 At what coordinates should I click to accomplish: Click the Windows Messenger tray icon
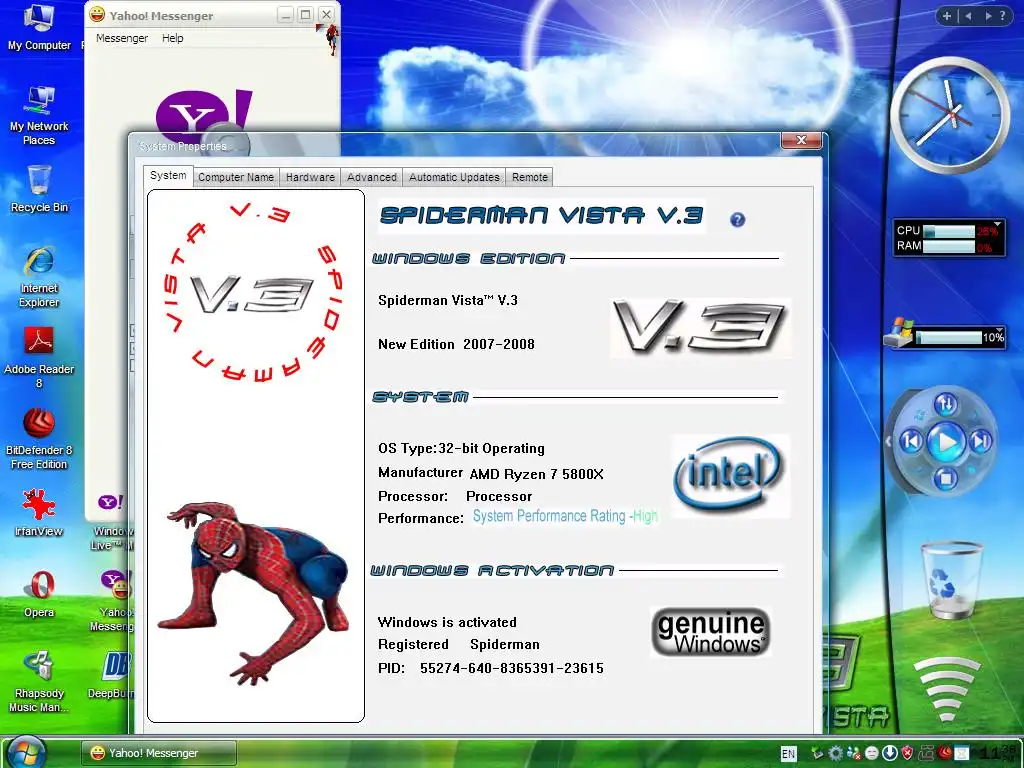853,753
